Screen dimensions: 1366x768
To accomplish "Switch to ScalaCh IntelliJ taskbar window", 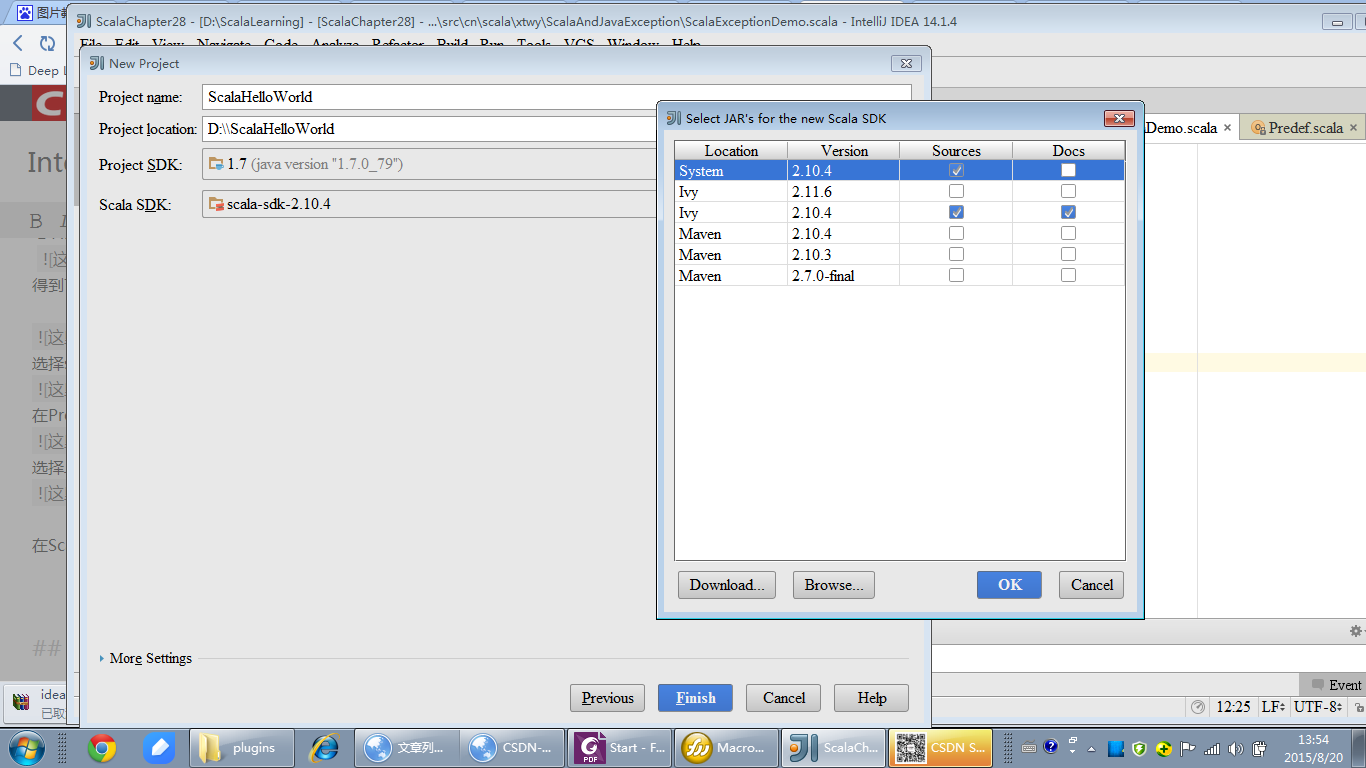I will [835, 747].
